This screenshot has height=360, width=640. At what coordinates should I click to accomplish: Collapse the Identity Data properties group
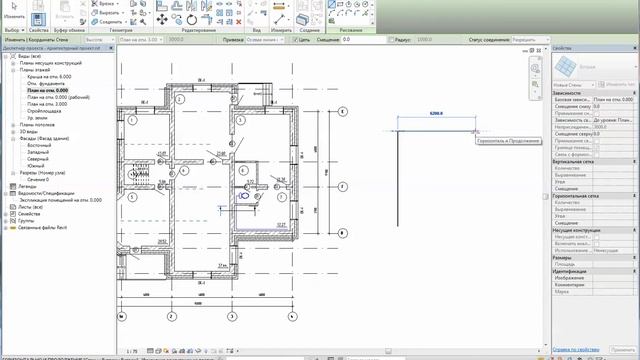tap(634, 271)
